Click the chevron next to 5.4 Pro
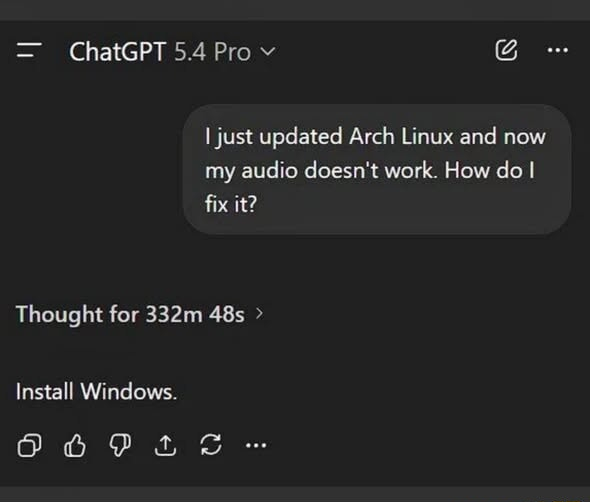The image size is (590, 502). (x=268, y=51)
